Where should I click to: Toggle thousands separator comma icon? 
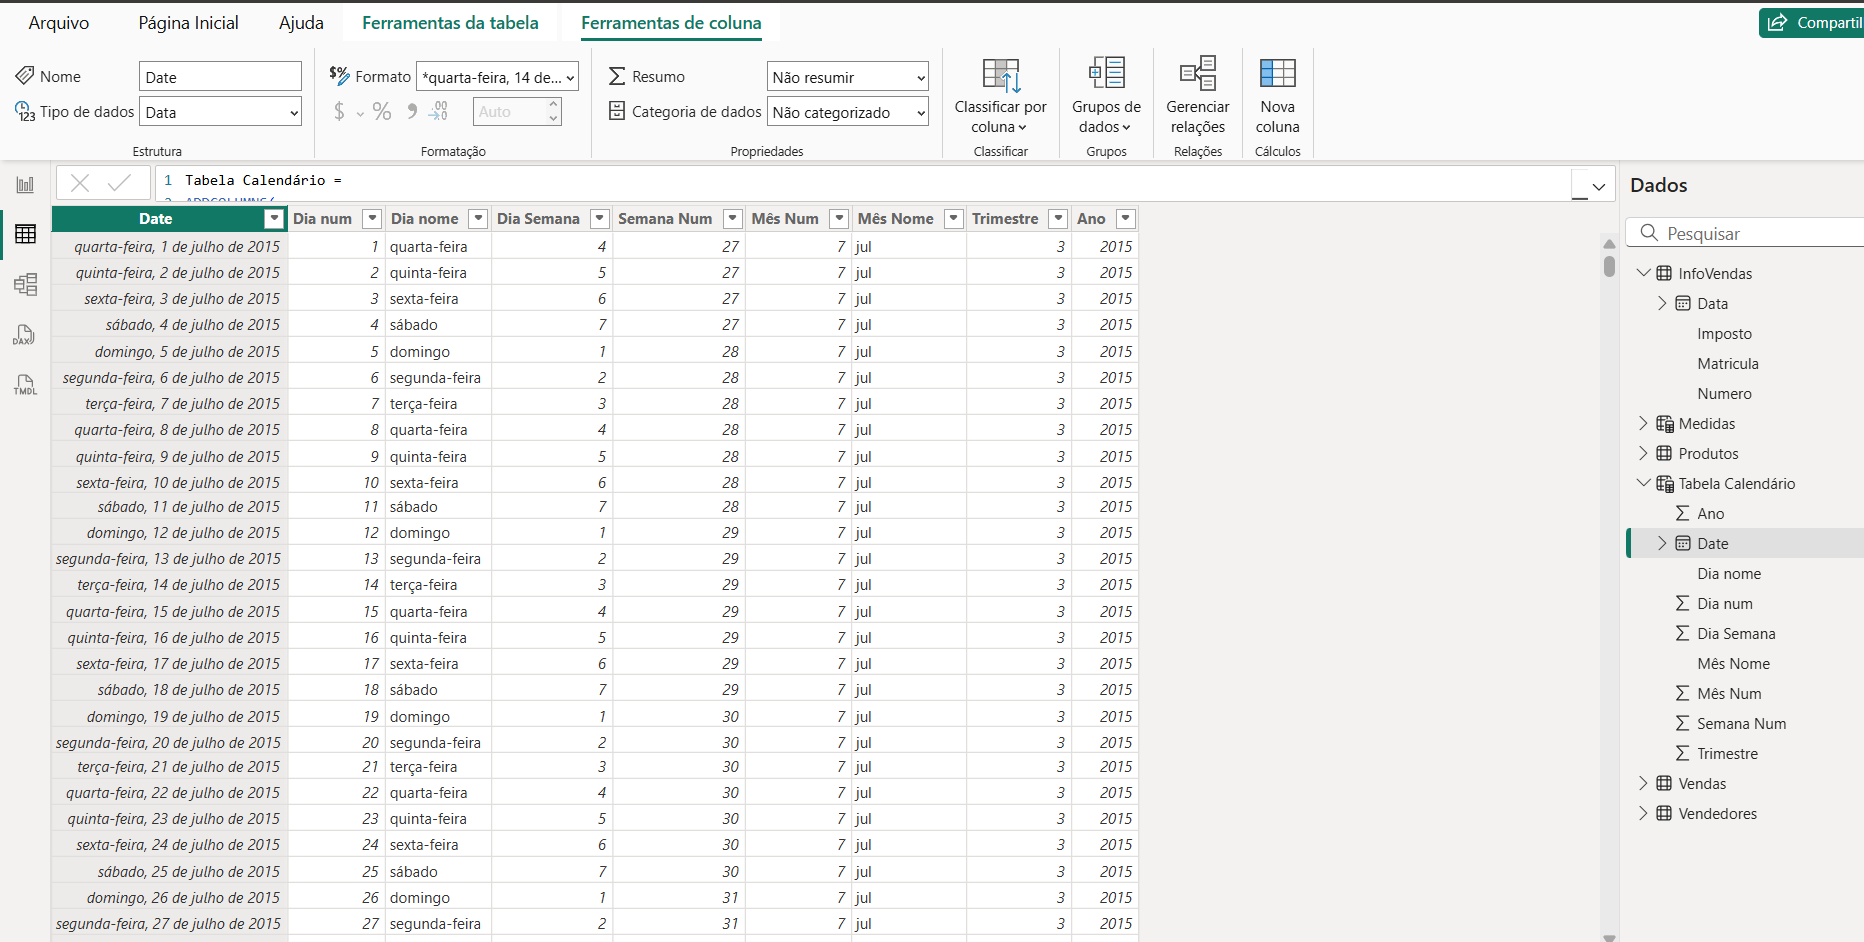click(x=412, y=111)
